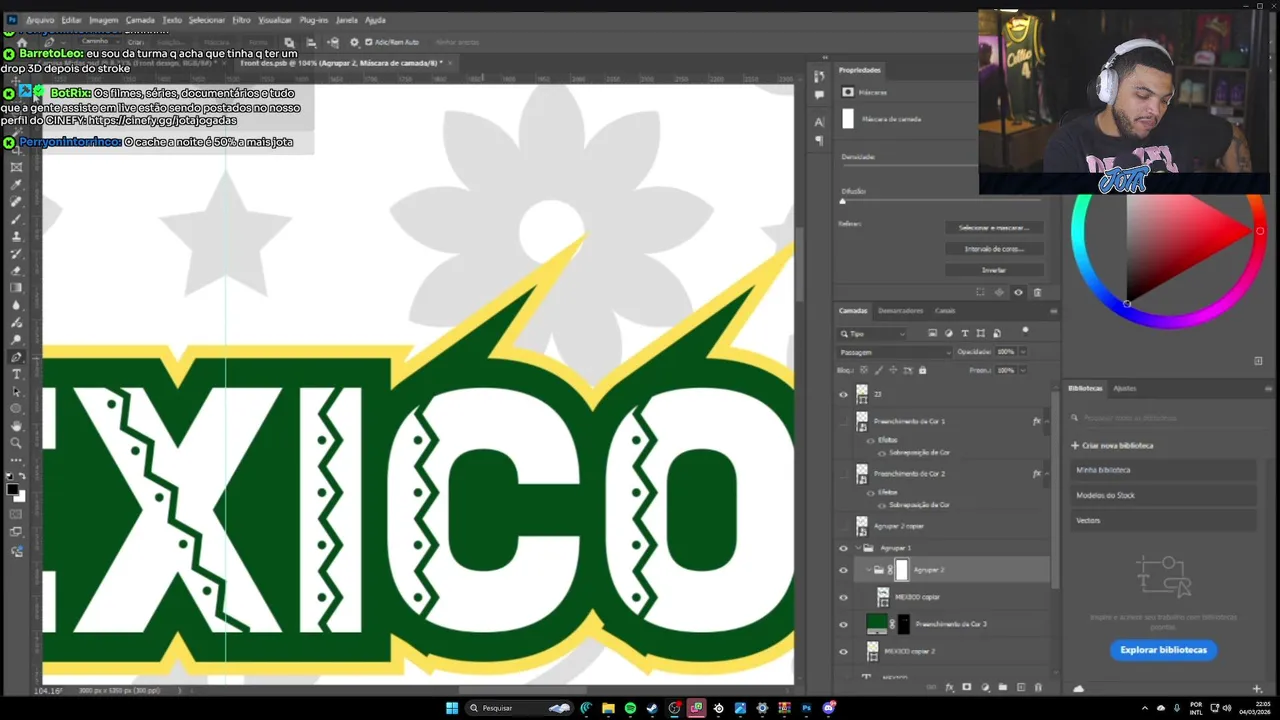Show the Agrupar 2 copiar layer
The width and height of the screenshot is (1280, 720).
843,525
